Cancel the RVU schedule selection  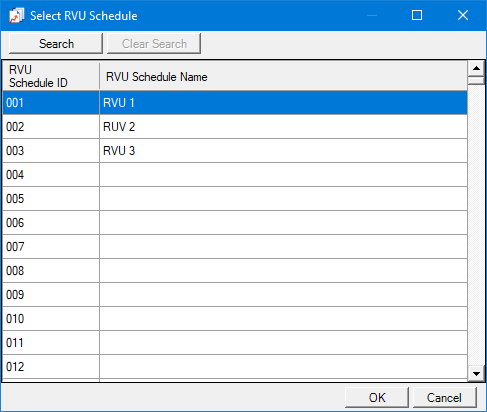click(x=445, y=397)
